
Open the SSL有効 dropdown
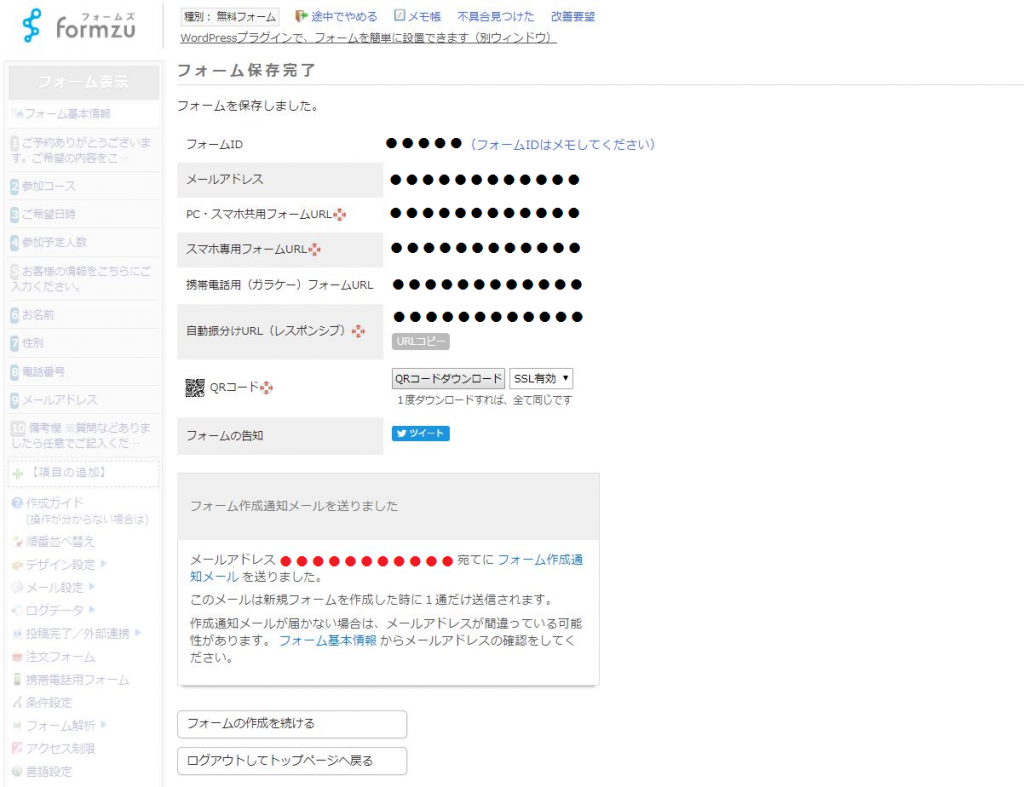541,379
